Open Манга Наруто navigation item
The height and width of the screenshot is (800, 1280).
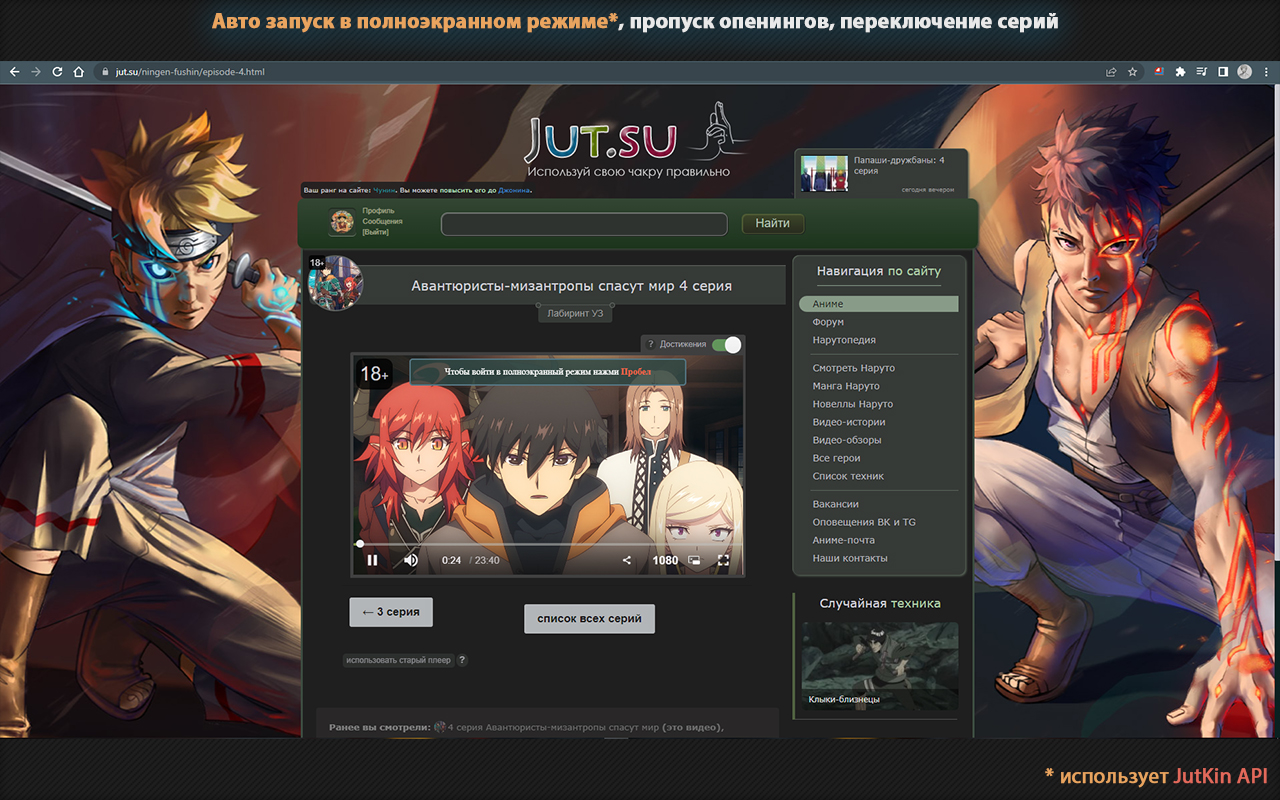(846, 386)
